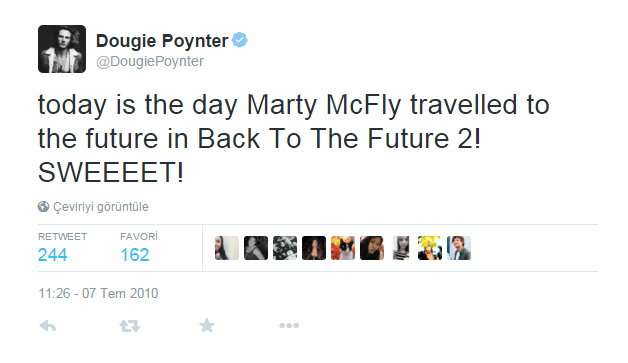The image size is (628, 363).
Task: Click the first retweeter avatar thumbnail
Action: 227,248
